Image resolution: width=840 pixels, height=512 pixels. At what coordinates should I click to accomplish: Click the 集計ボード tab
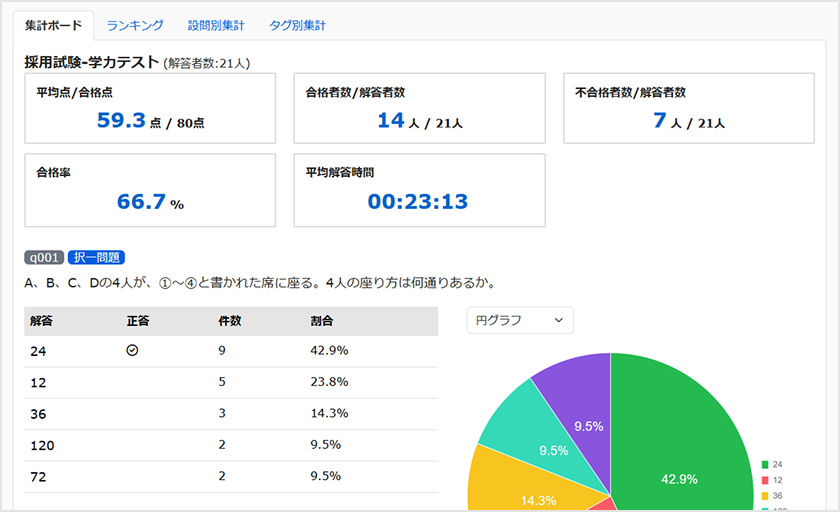click(x=53, y=25)
